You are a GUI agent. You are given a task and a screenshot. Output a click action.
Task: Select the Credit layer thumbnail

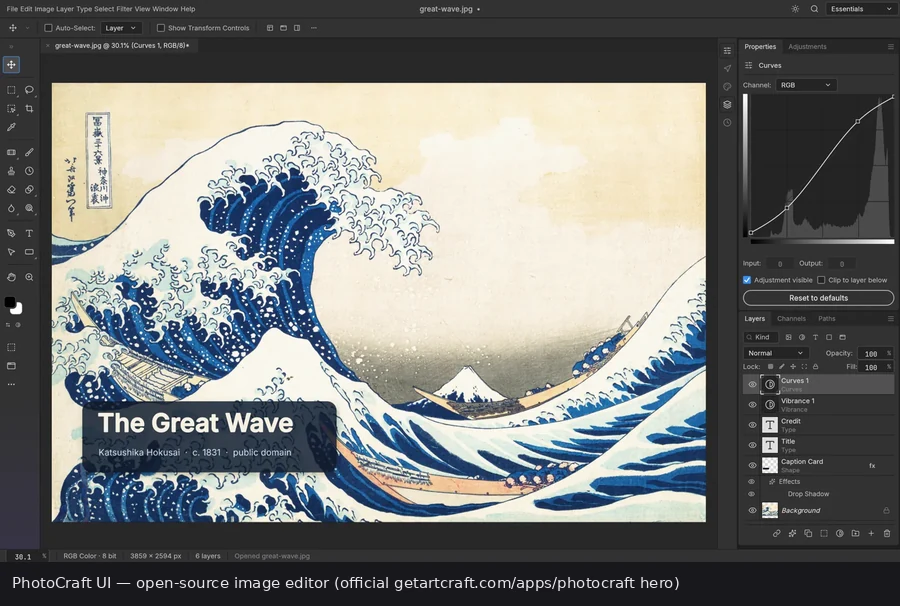770,425
